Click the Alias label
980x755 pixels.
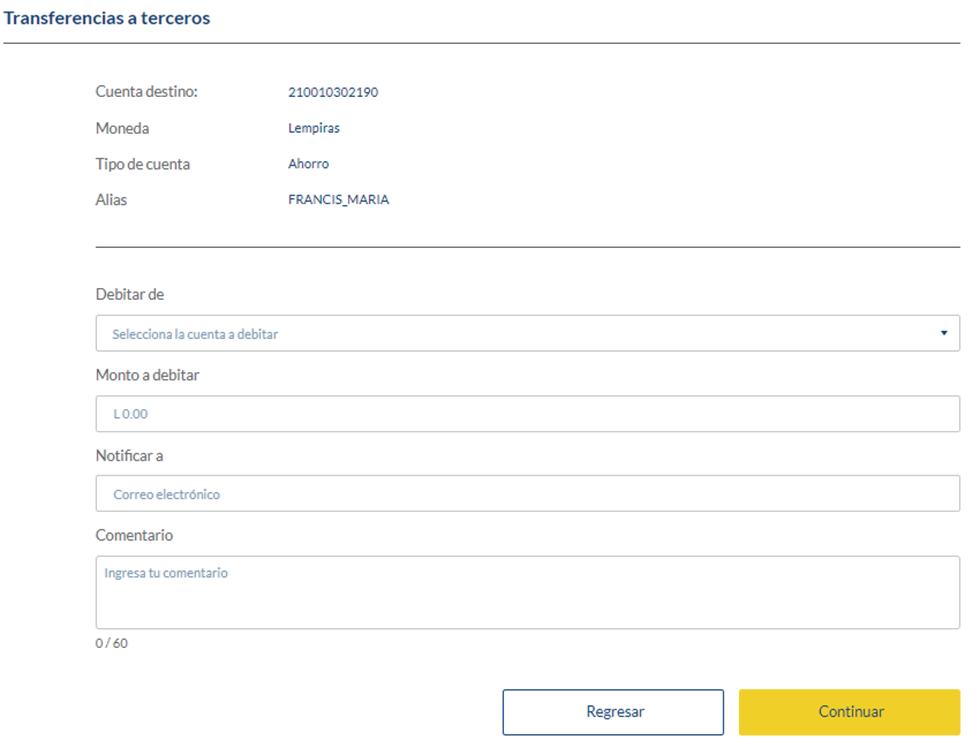click(x=111, y=200)
